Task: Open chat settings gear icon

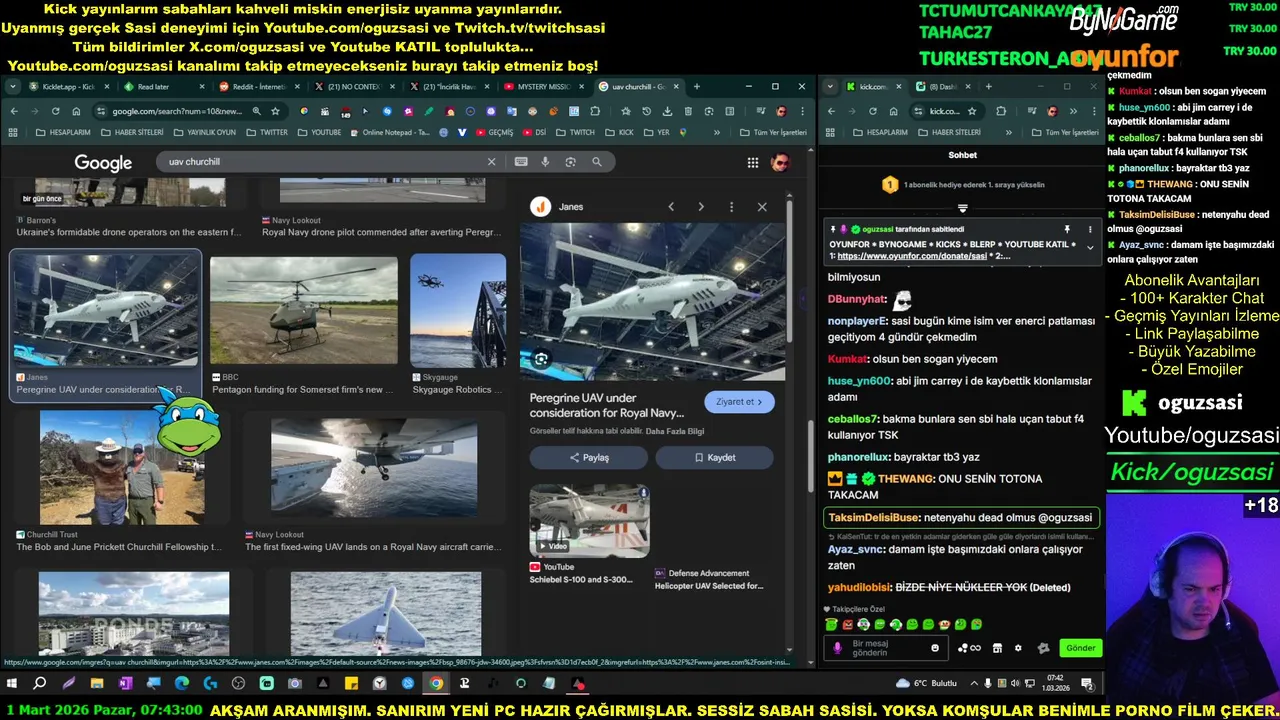Action: click(x=1018, y=648)
